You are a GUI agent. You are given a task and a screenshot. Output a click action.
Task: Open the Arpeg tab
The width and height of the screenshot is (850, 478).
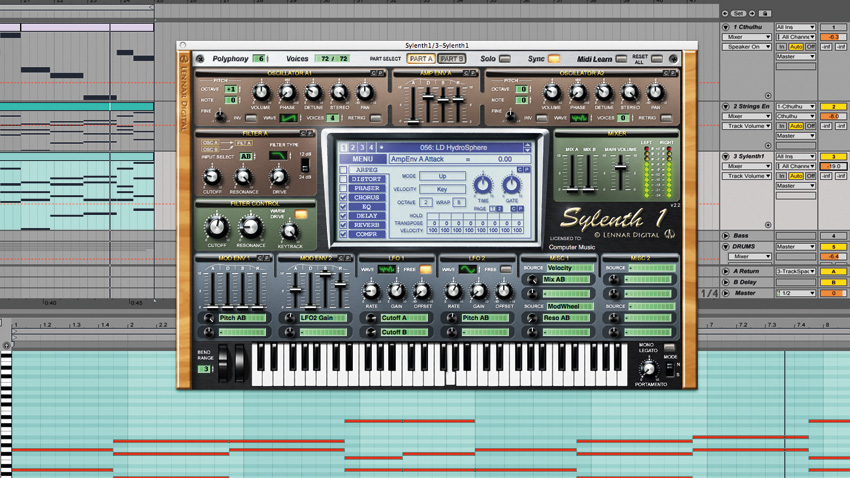click(x=366, y=170)
